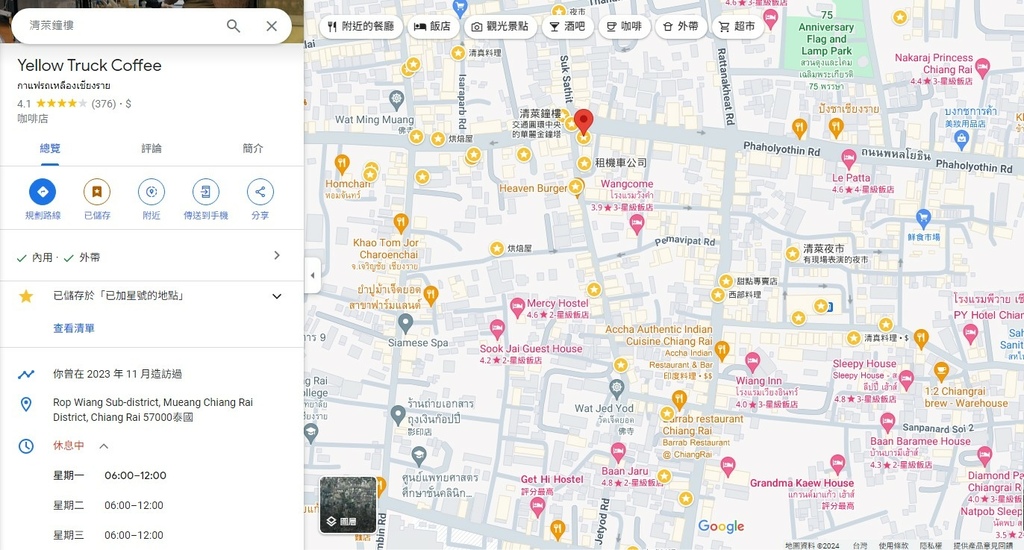
Task: Click the Khao Tom Jor Charoenchai restaurant pin
Action: tap(401, 224)
